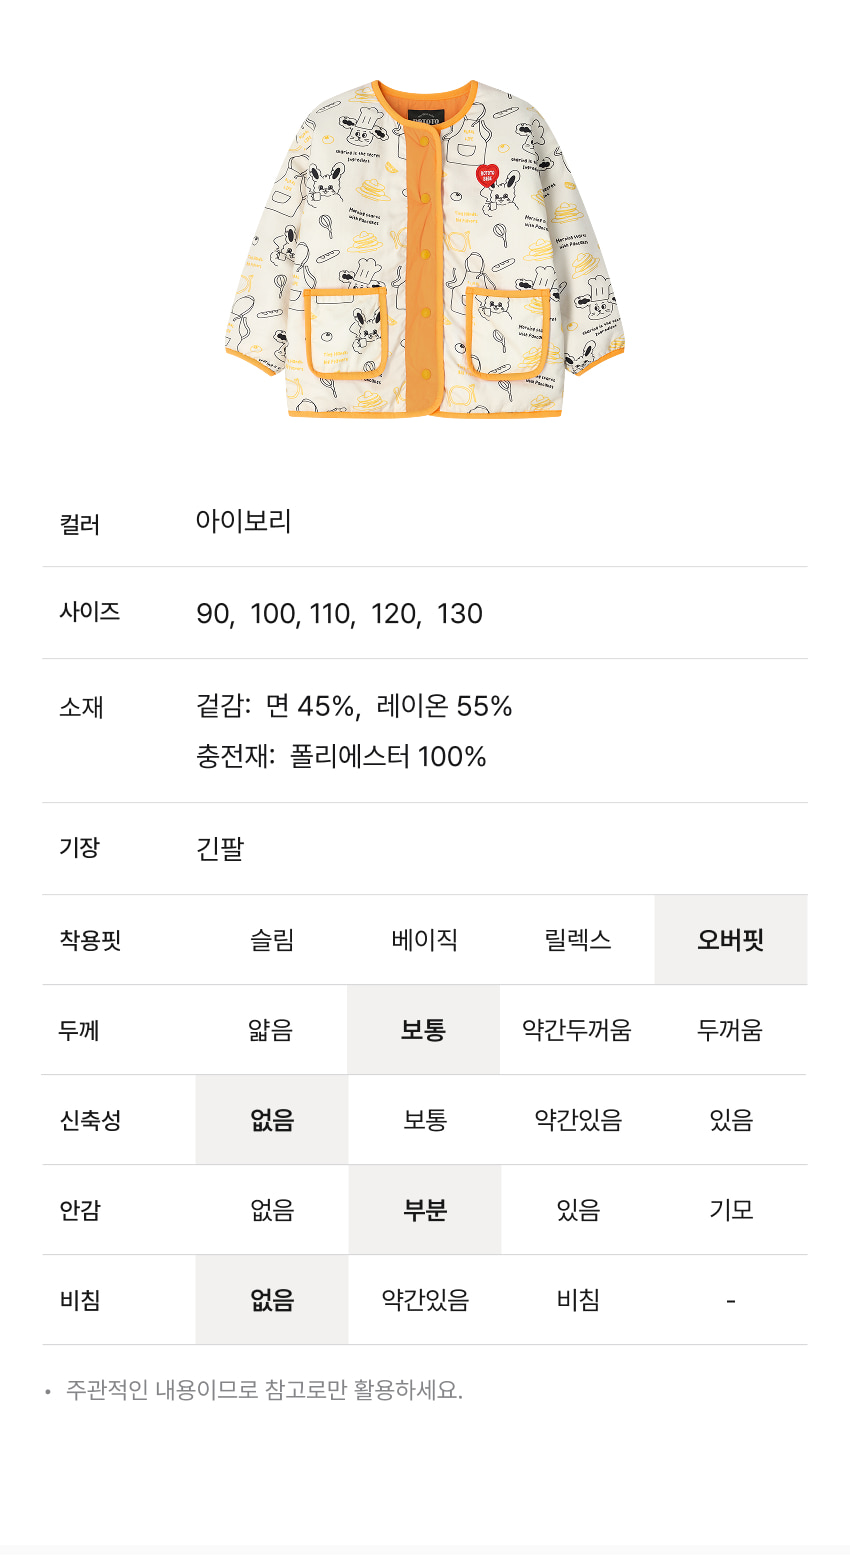Select the 약간두꺼움 thickness option
The image size is (850, 1556).
(x=577, y=1030)
